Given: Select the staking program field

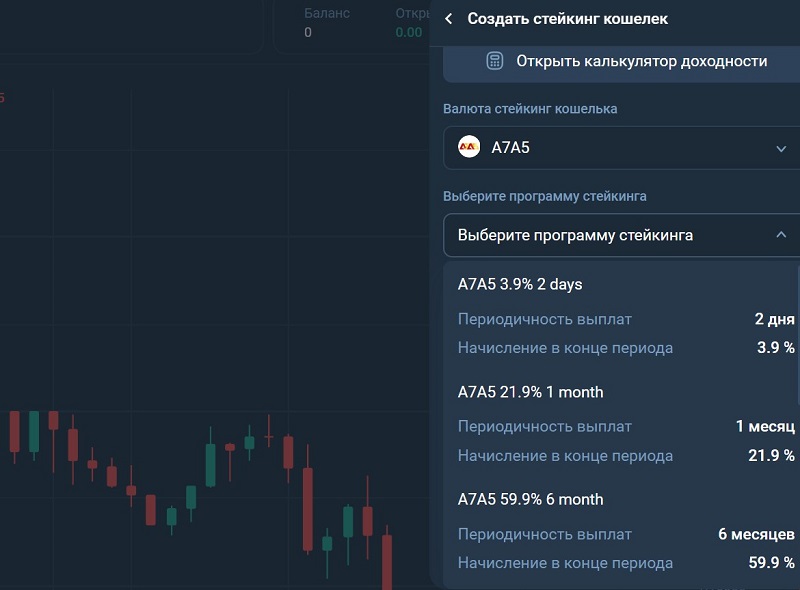Looking at the screenshot, I should coord(621,235).
